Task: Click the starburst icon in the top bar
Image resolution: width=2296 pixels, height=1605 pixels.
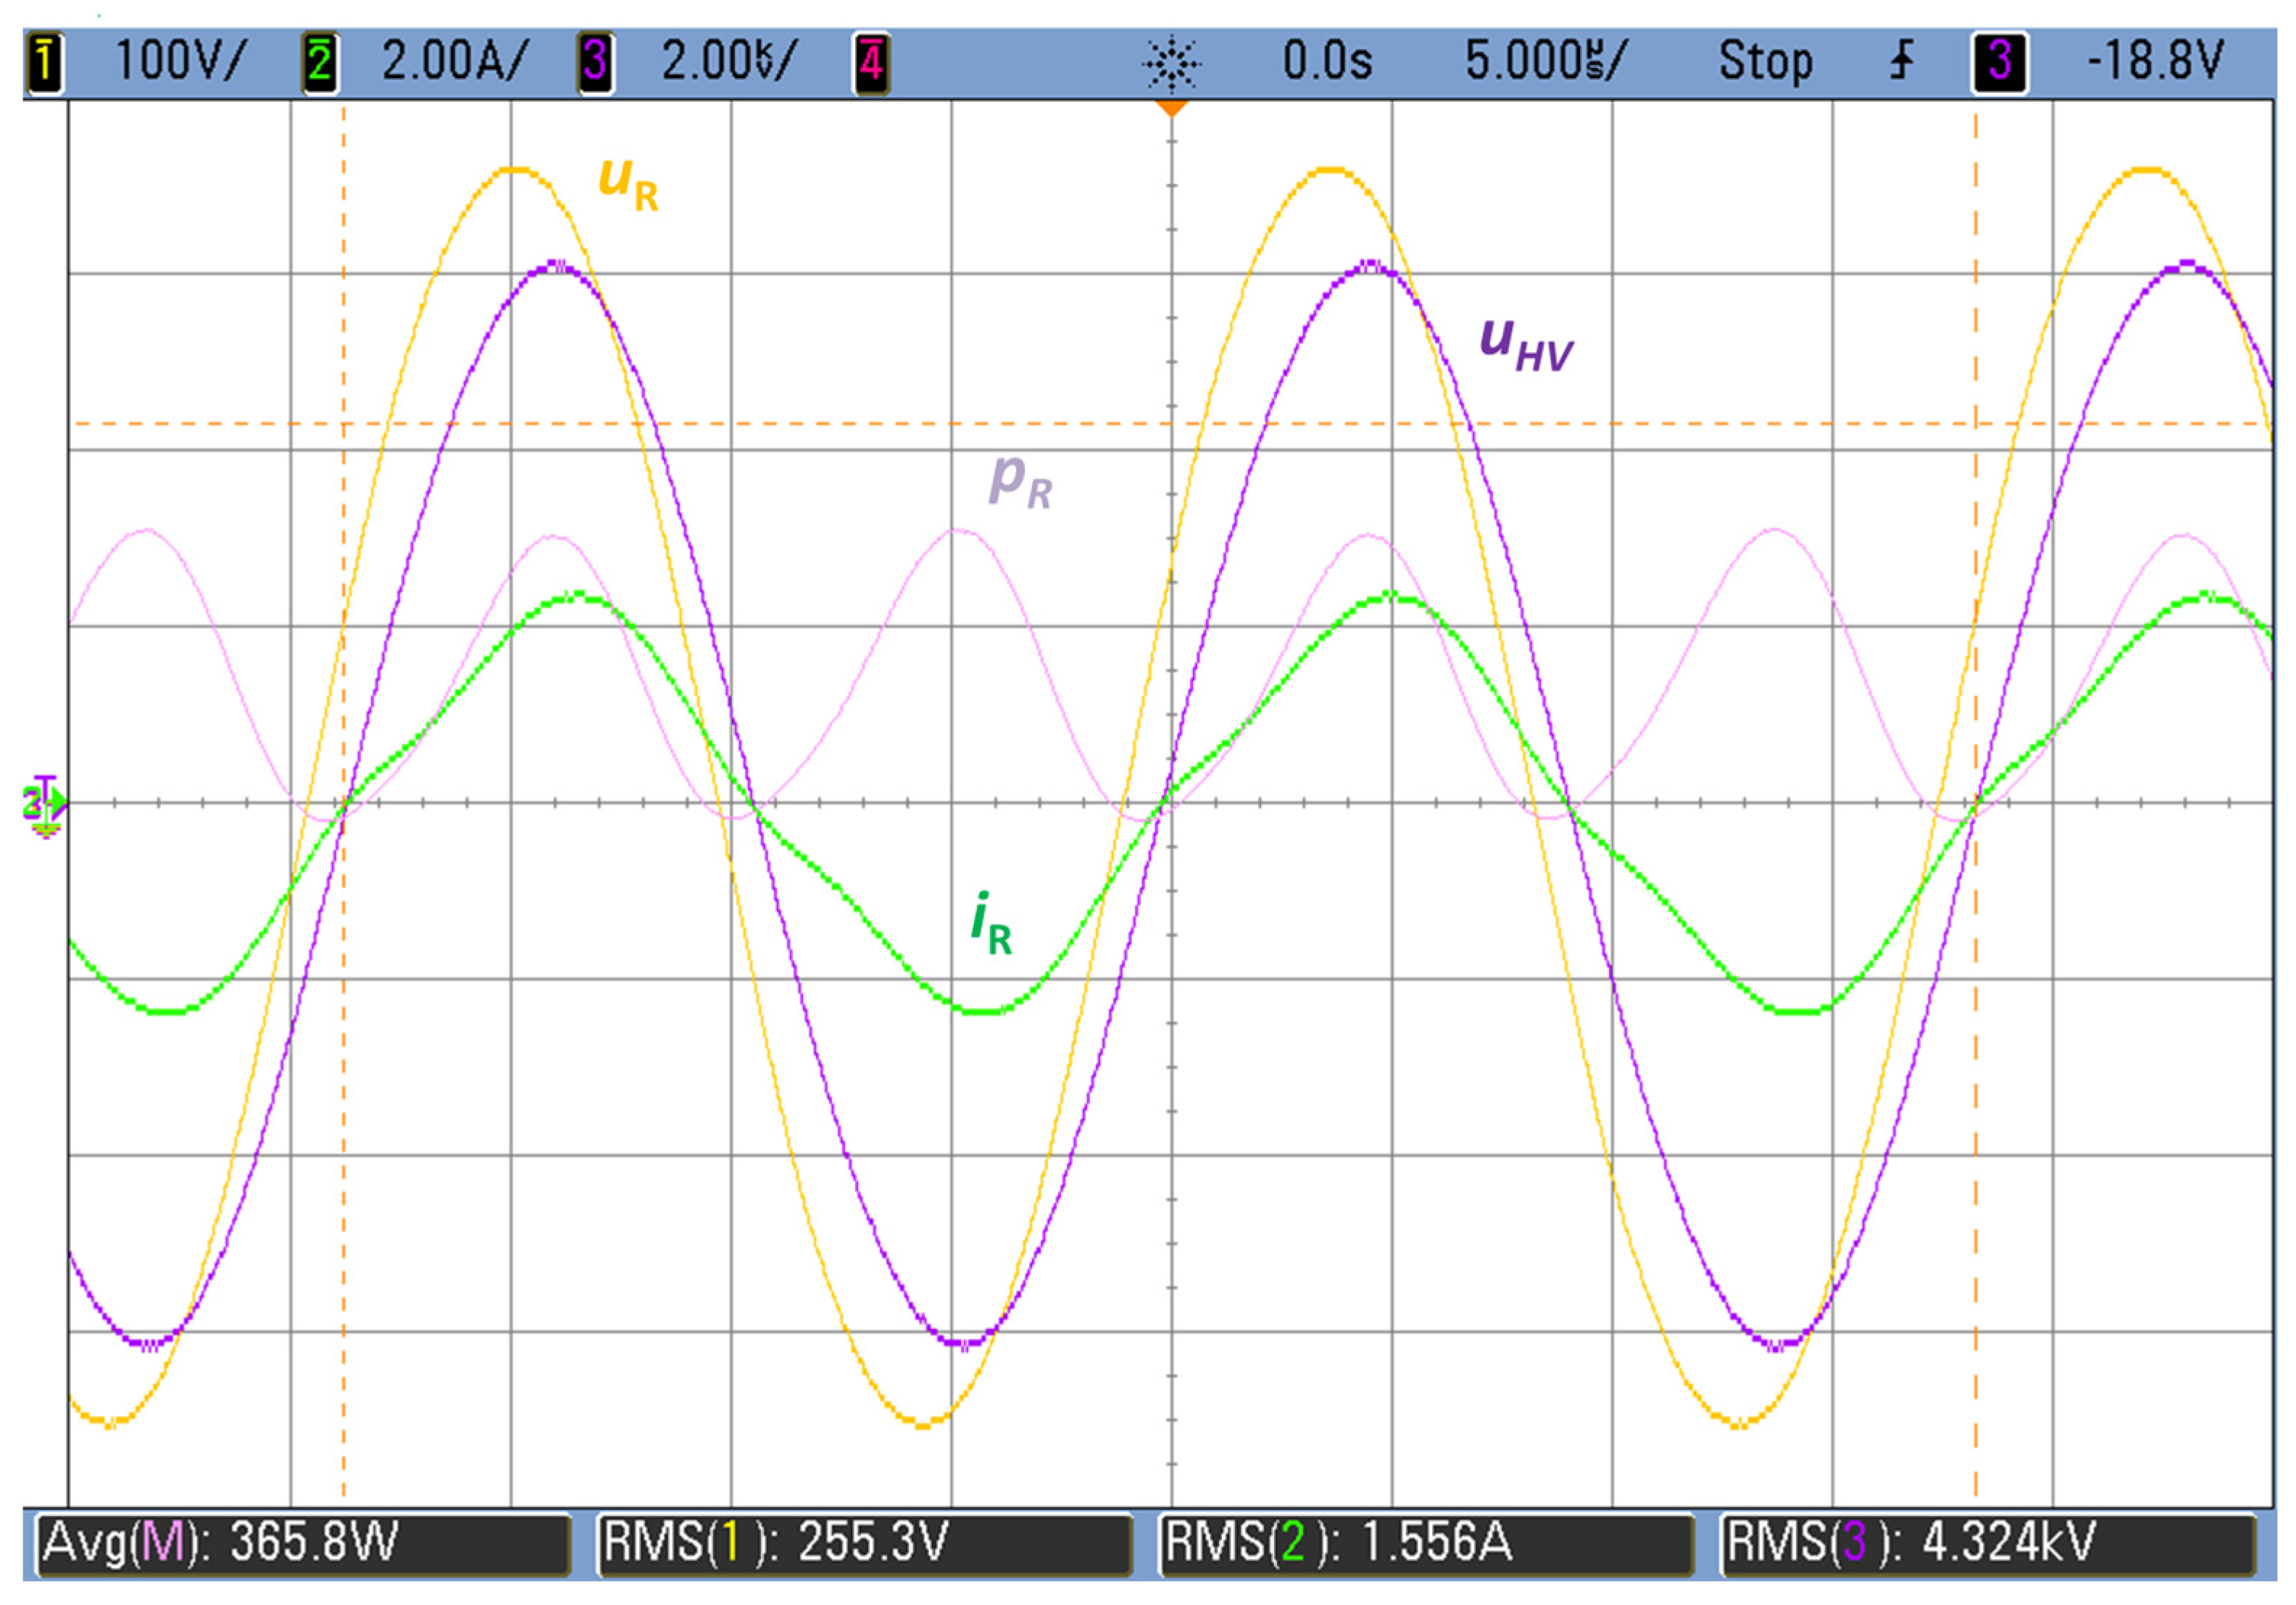Action: point(1171,64)
